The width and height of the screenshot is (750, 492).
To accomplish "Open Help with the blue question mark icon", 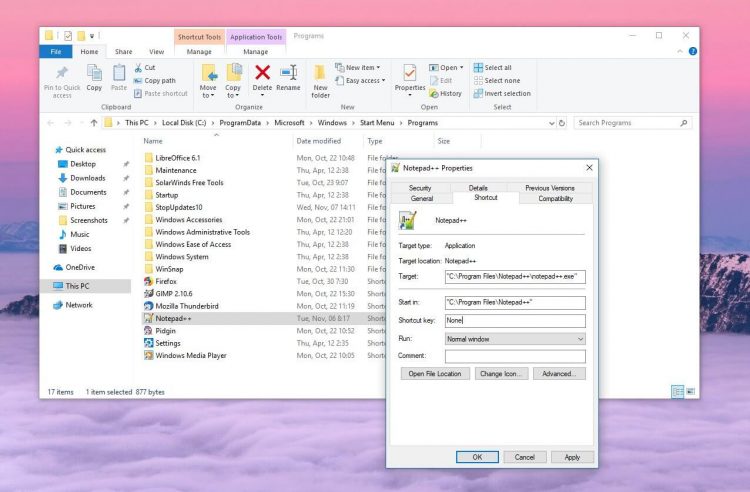I will 693,51.
